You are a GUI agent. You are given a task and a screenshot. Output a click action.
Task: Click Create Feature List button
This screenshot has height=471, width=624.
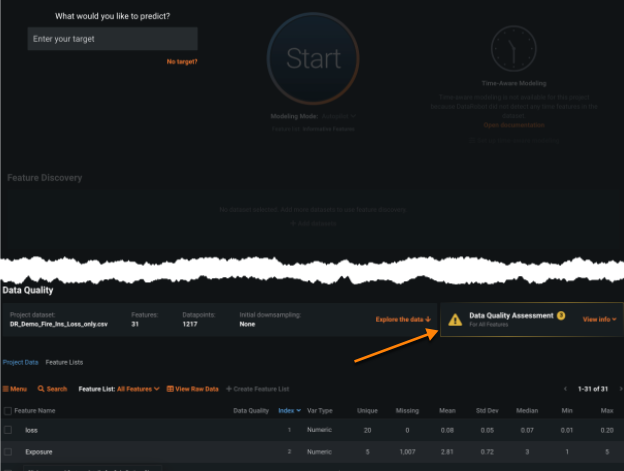257,389
